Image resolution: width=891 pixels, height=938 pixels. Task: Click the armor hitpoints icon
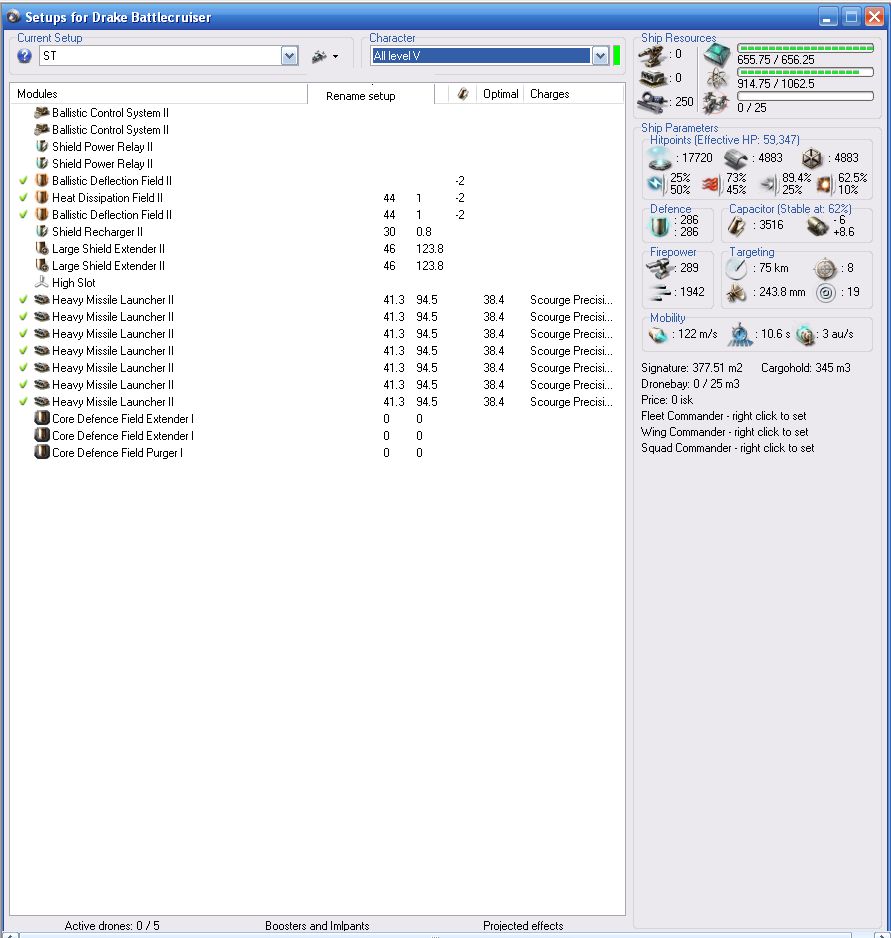736,159
